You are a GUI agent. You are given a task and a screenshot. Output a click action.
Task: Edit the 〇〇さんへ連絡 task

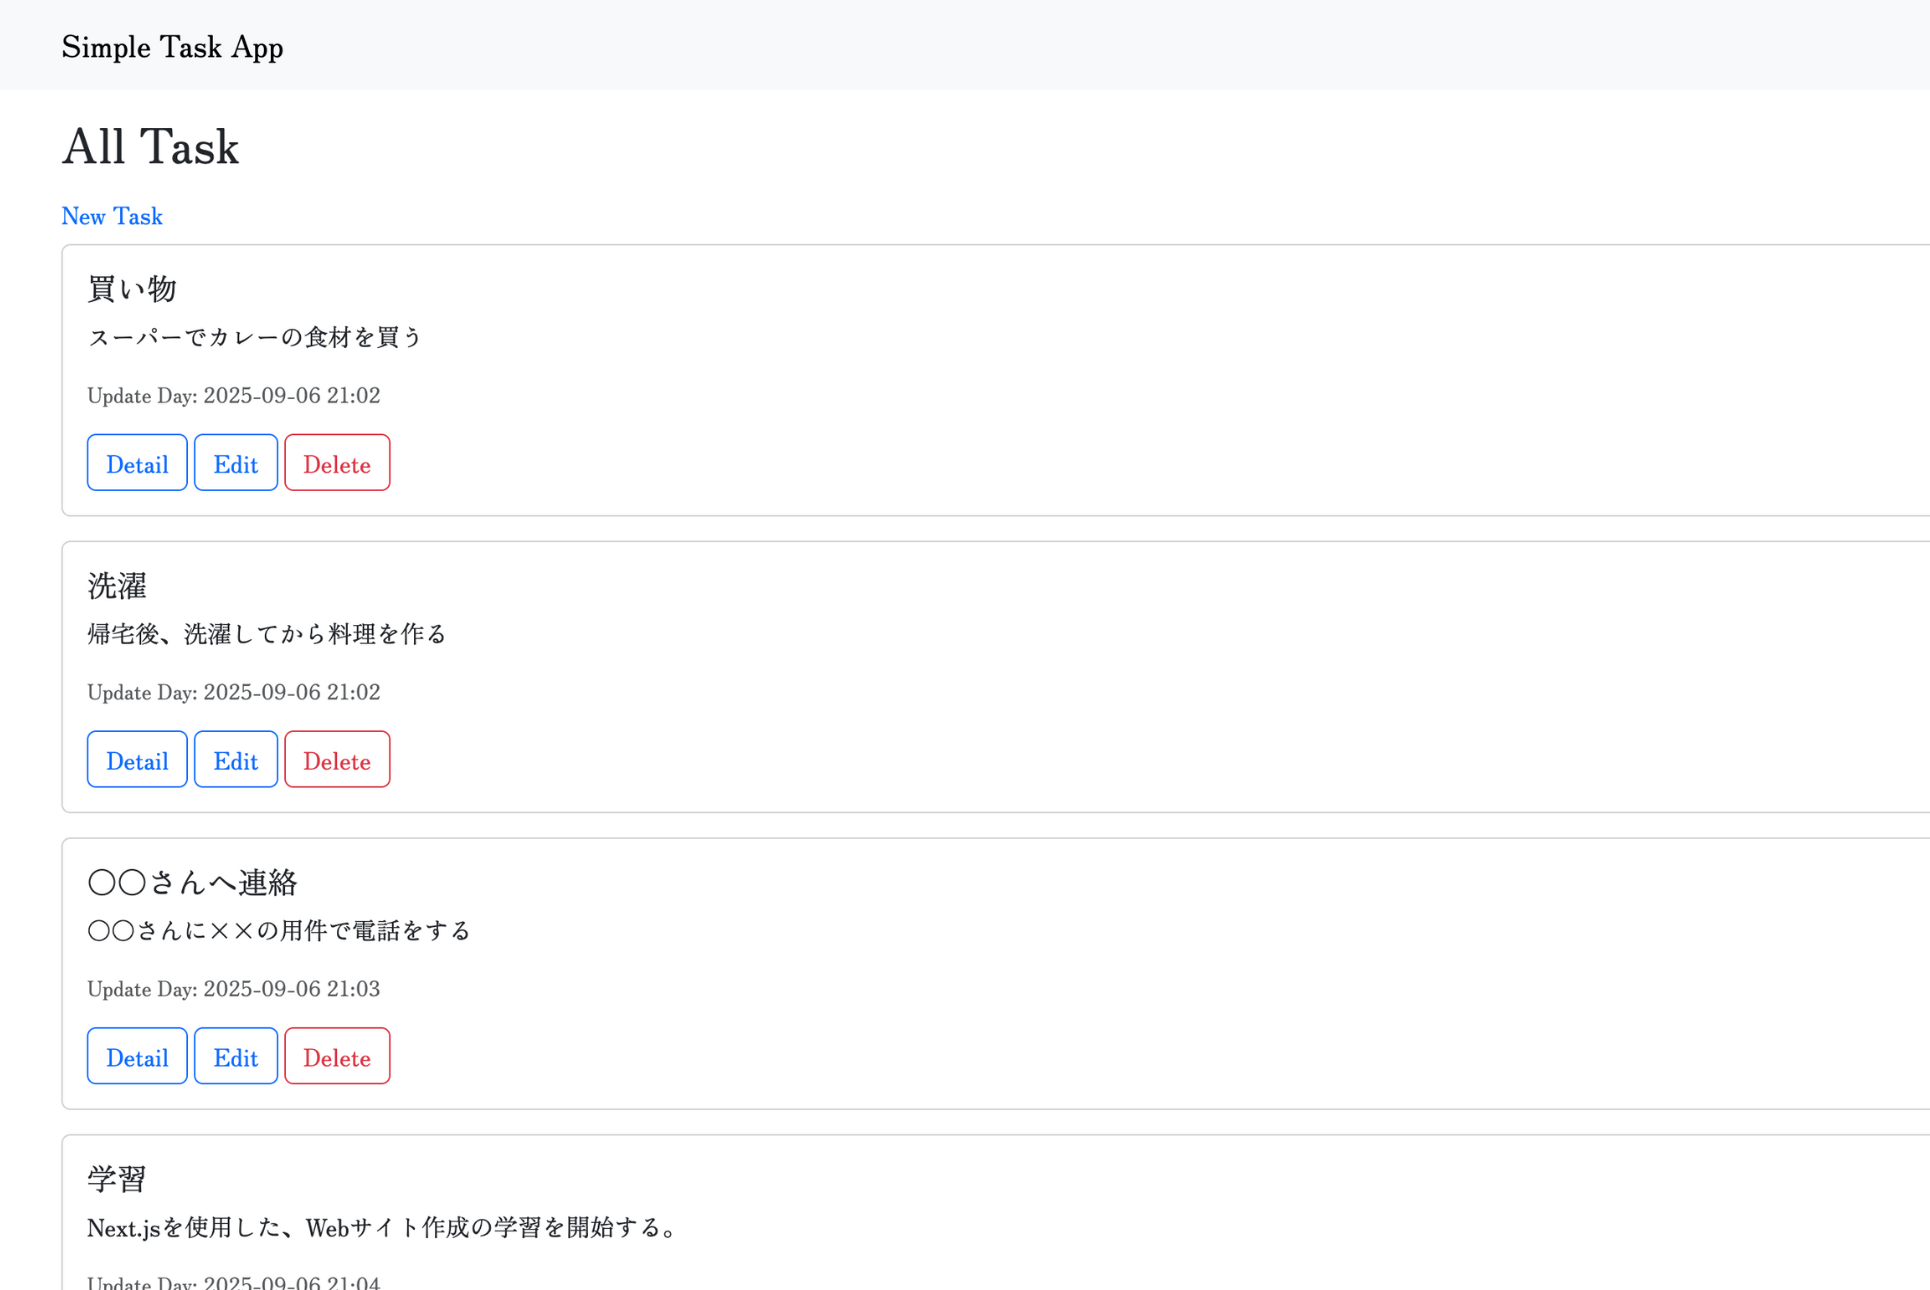click(x=236, y=1058)
